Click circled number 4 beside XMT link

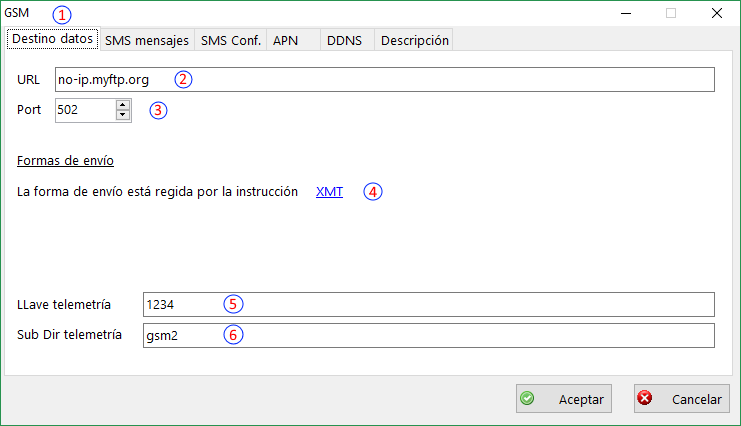(x=372, y=192)
